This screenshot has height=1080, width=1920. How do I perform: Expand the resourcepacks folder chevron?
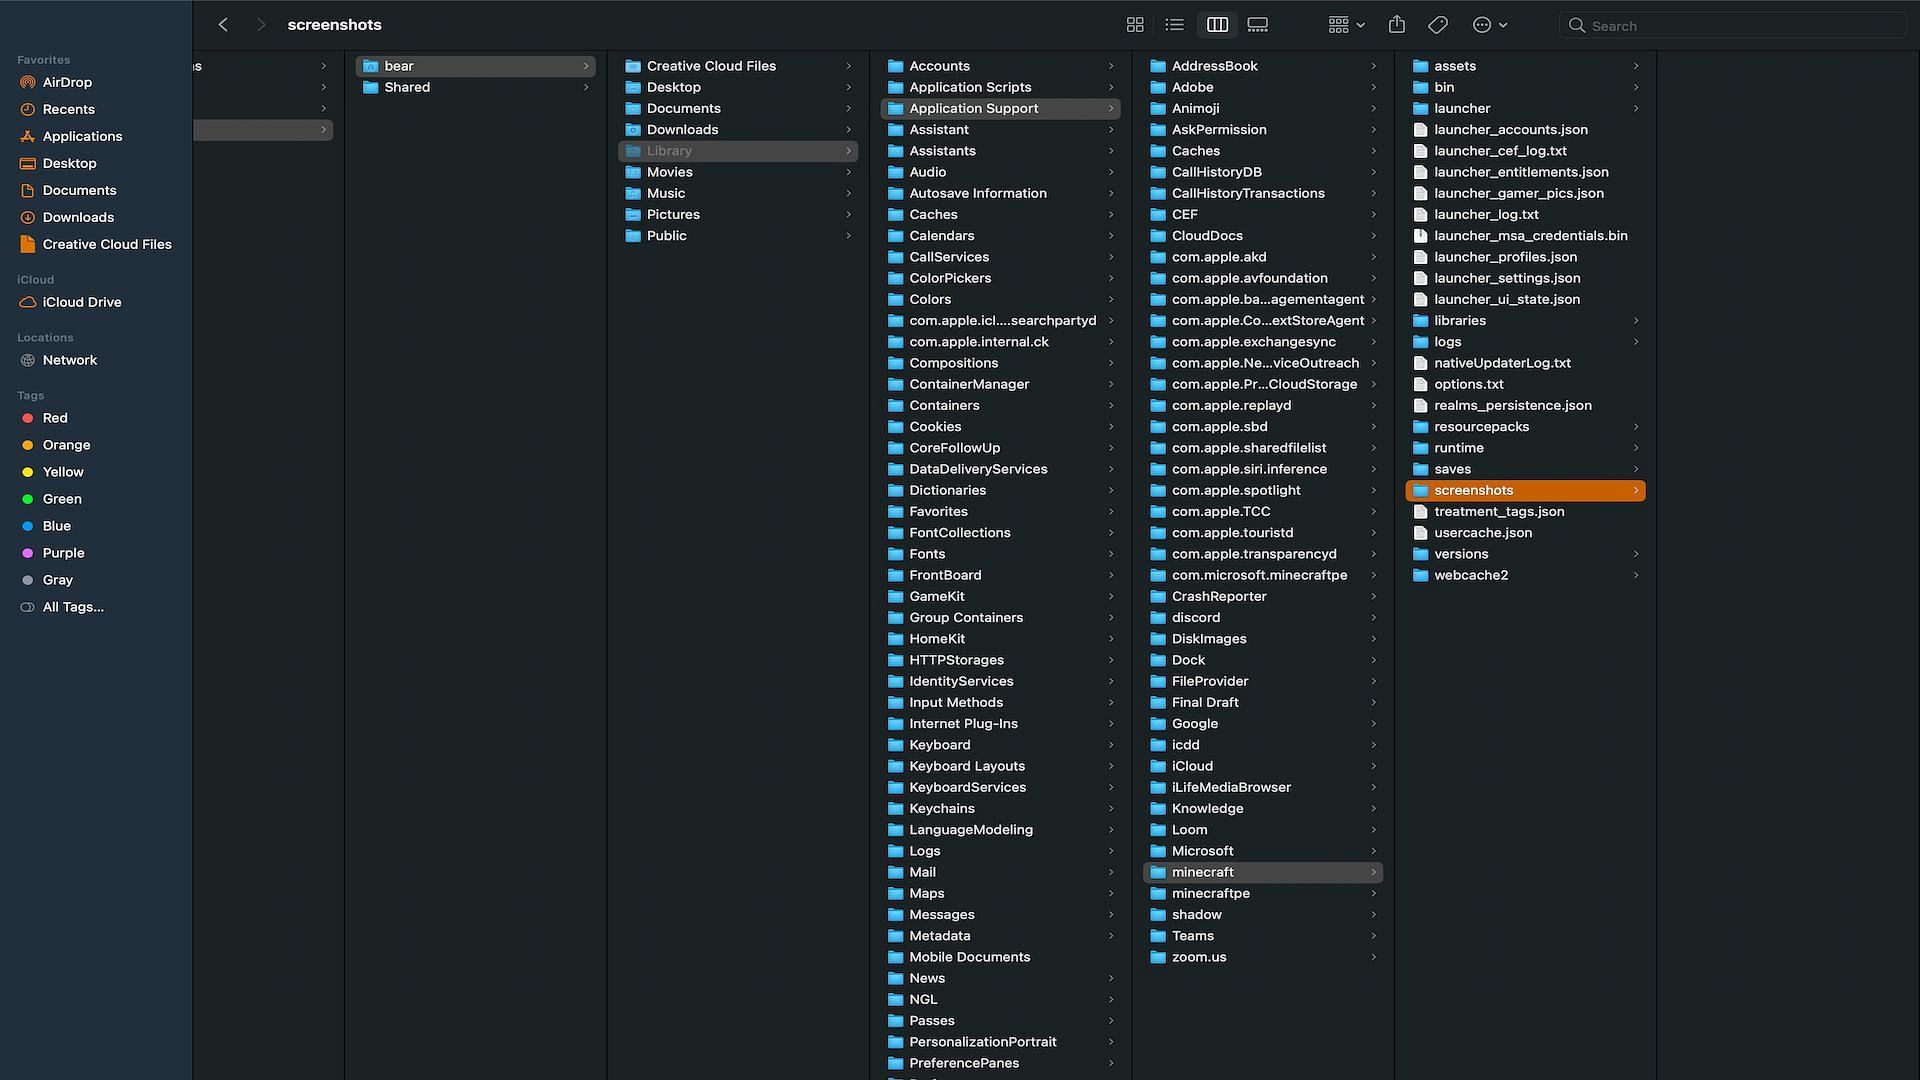point(1636,427)
